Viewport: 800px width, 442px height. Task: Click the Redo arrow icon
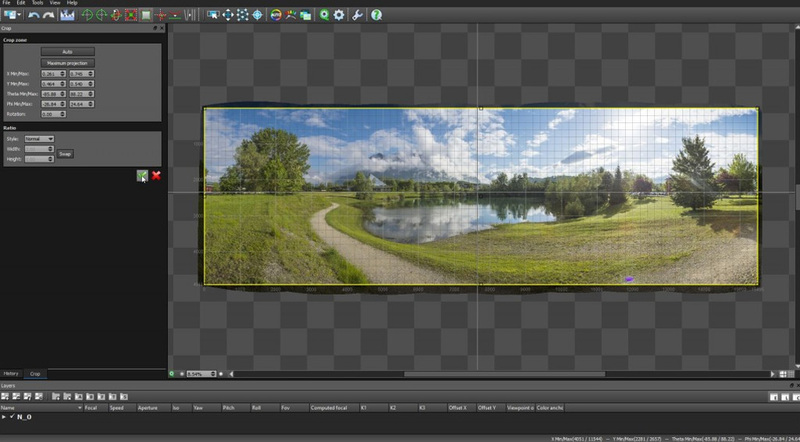coord(48,15)
